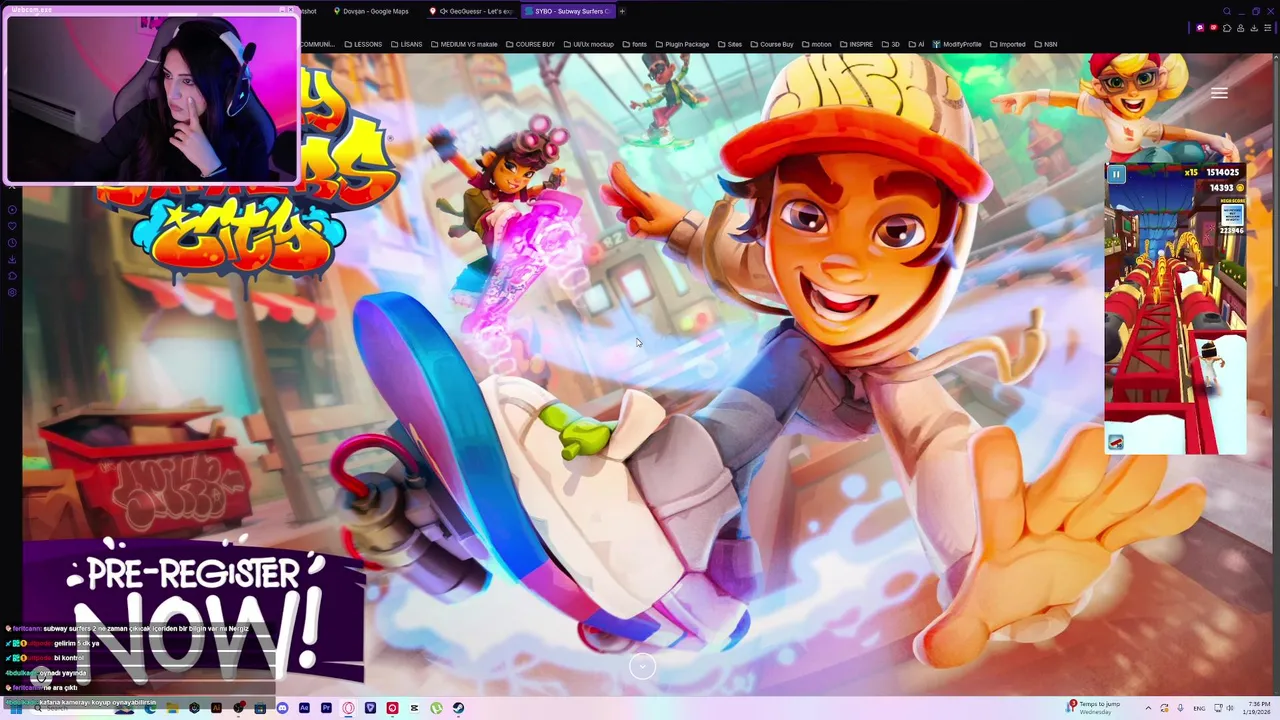Pause the Subway Surfers mini-game
The image size is (1280, 720).
1116,174
